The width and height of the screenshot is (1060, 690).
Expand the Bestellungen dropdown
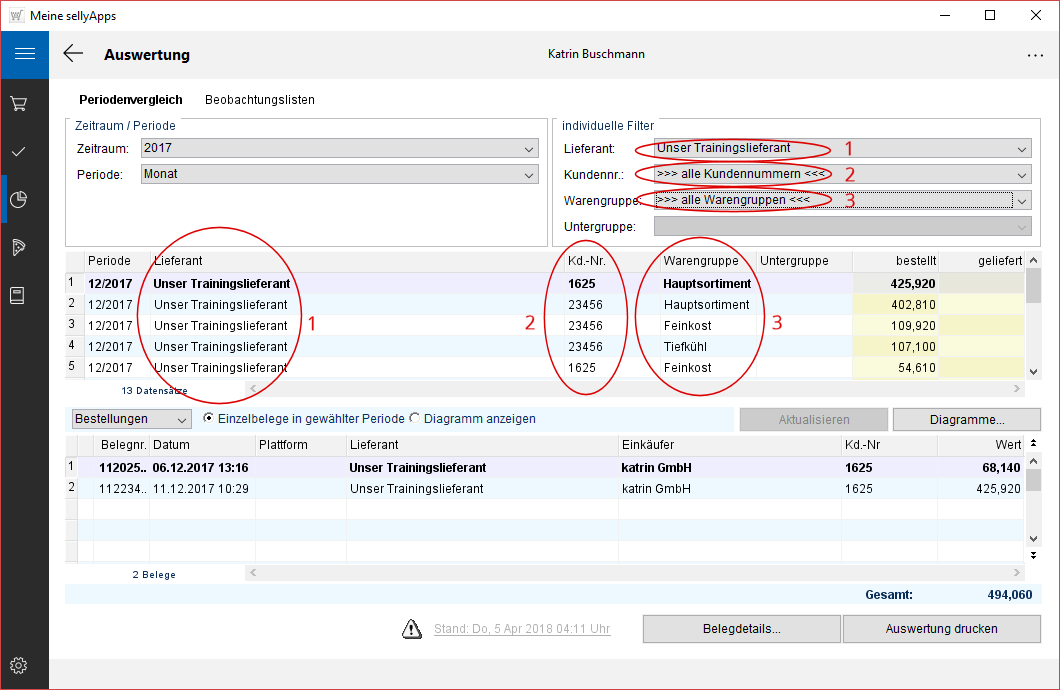pos(131,419)
